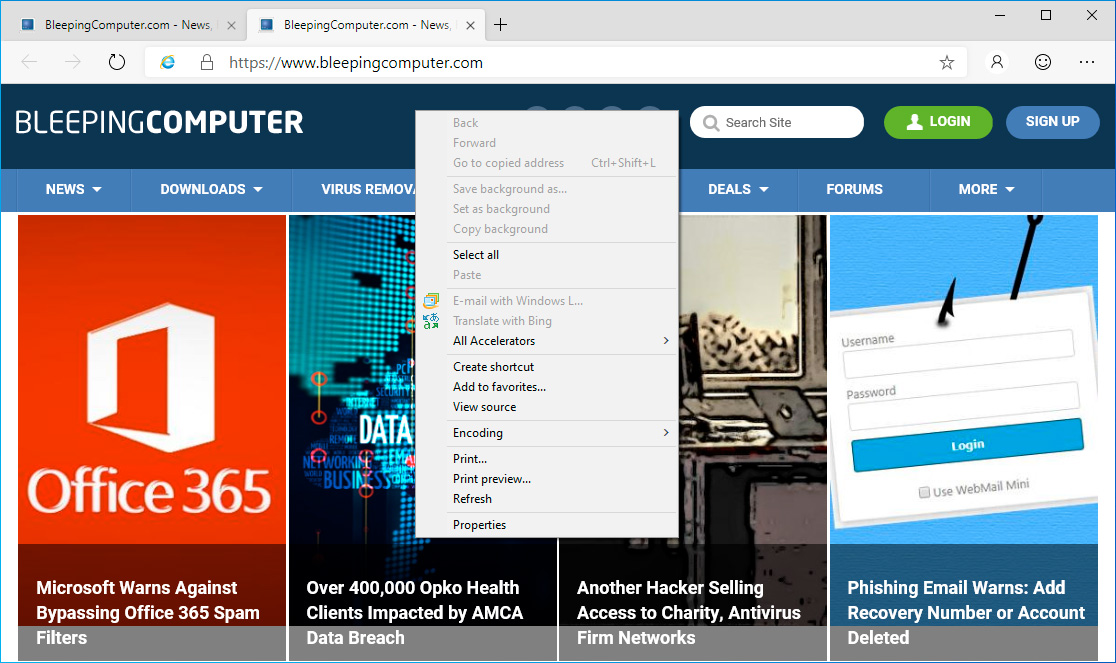Click the browser back arrow

pyautogui.click(x=29, y=63)
